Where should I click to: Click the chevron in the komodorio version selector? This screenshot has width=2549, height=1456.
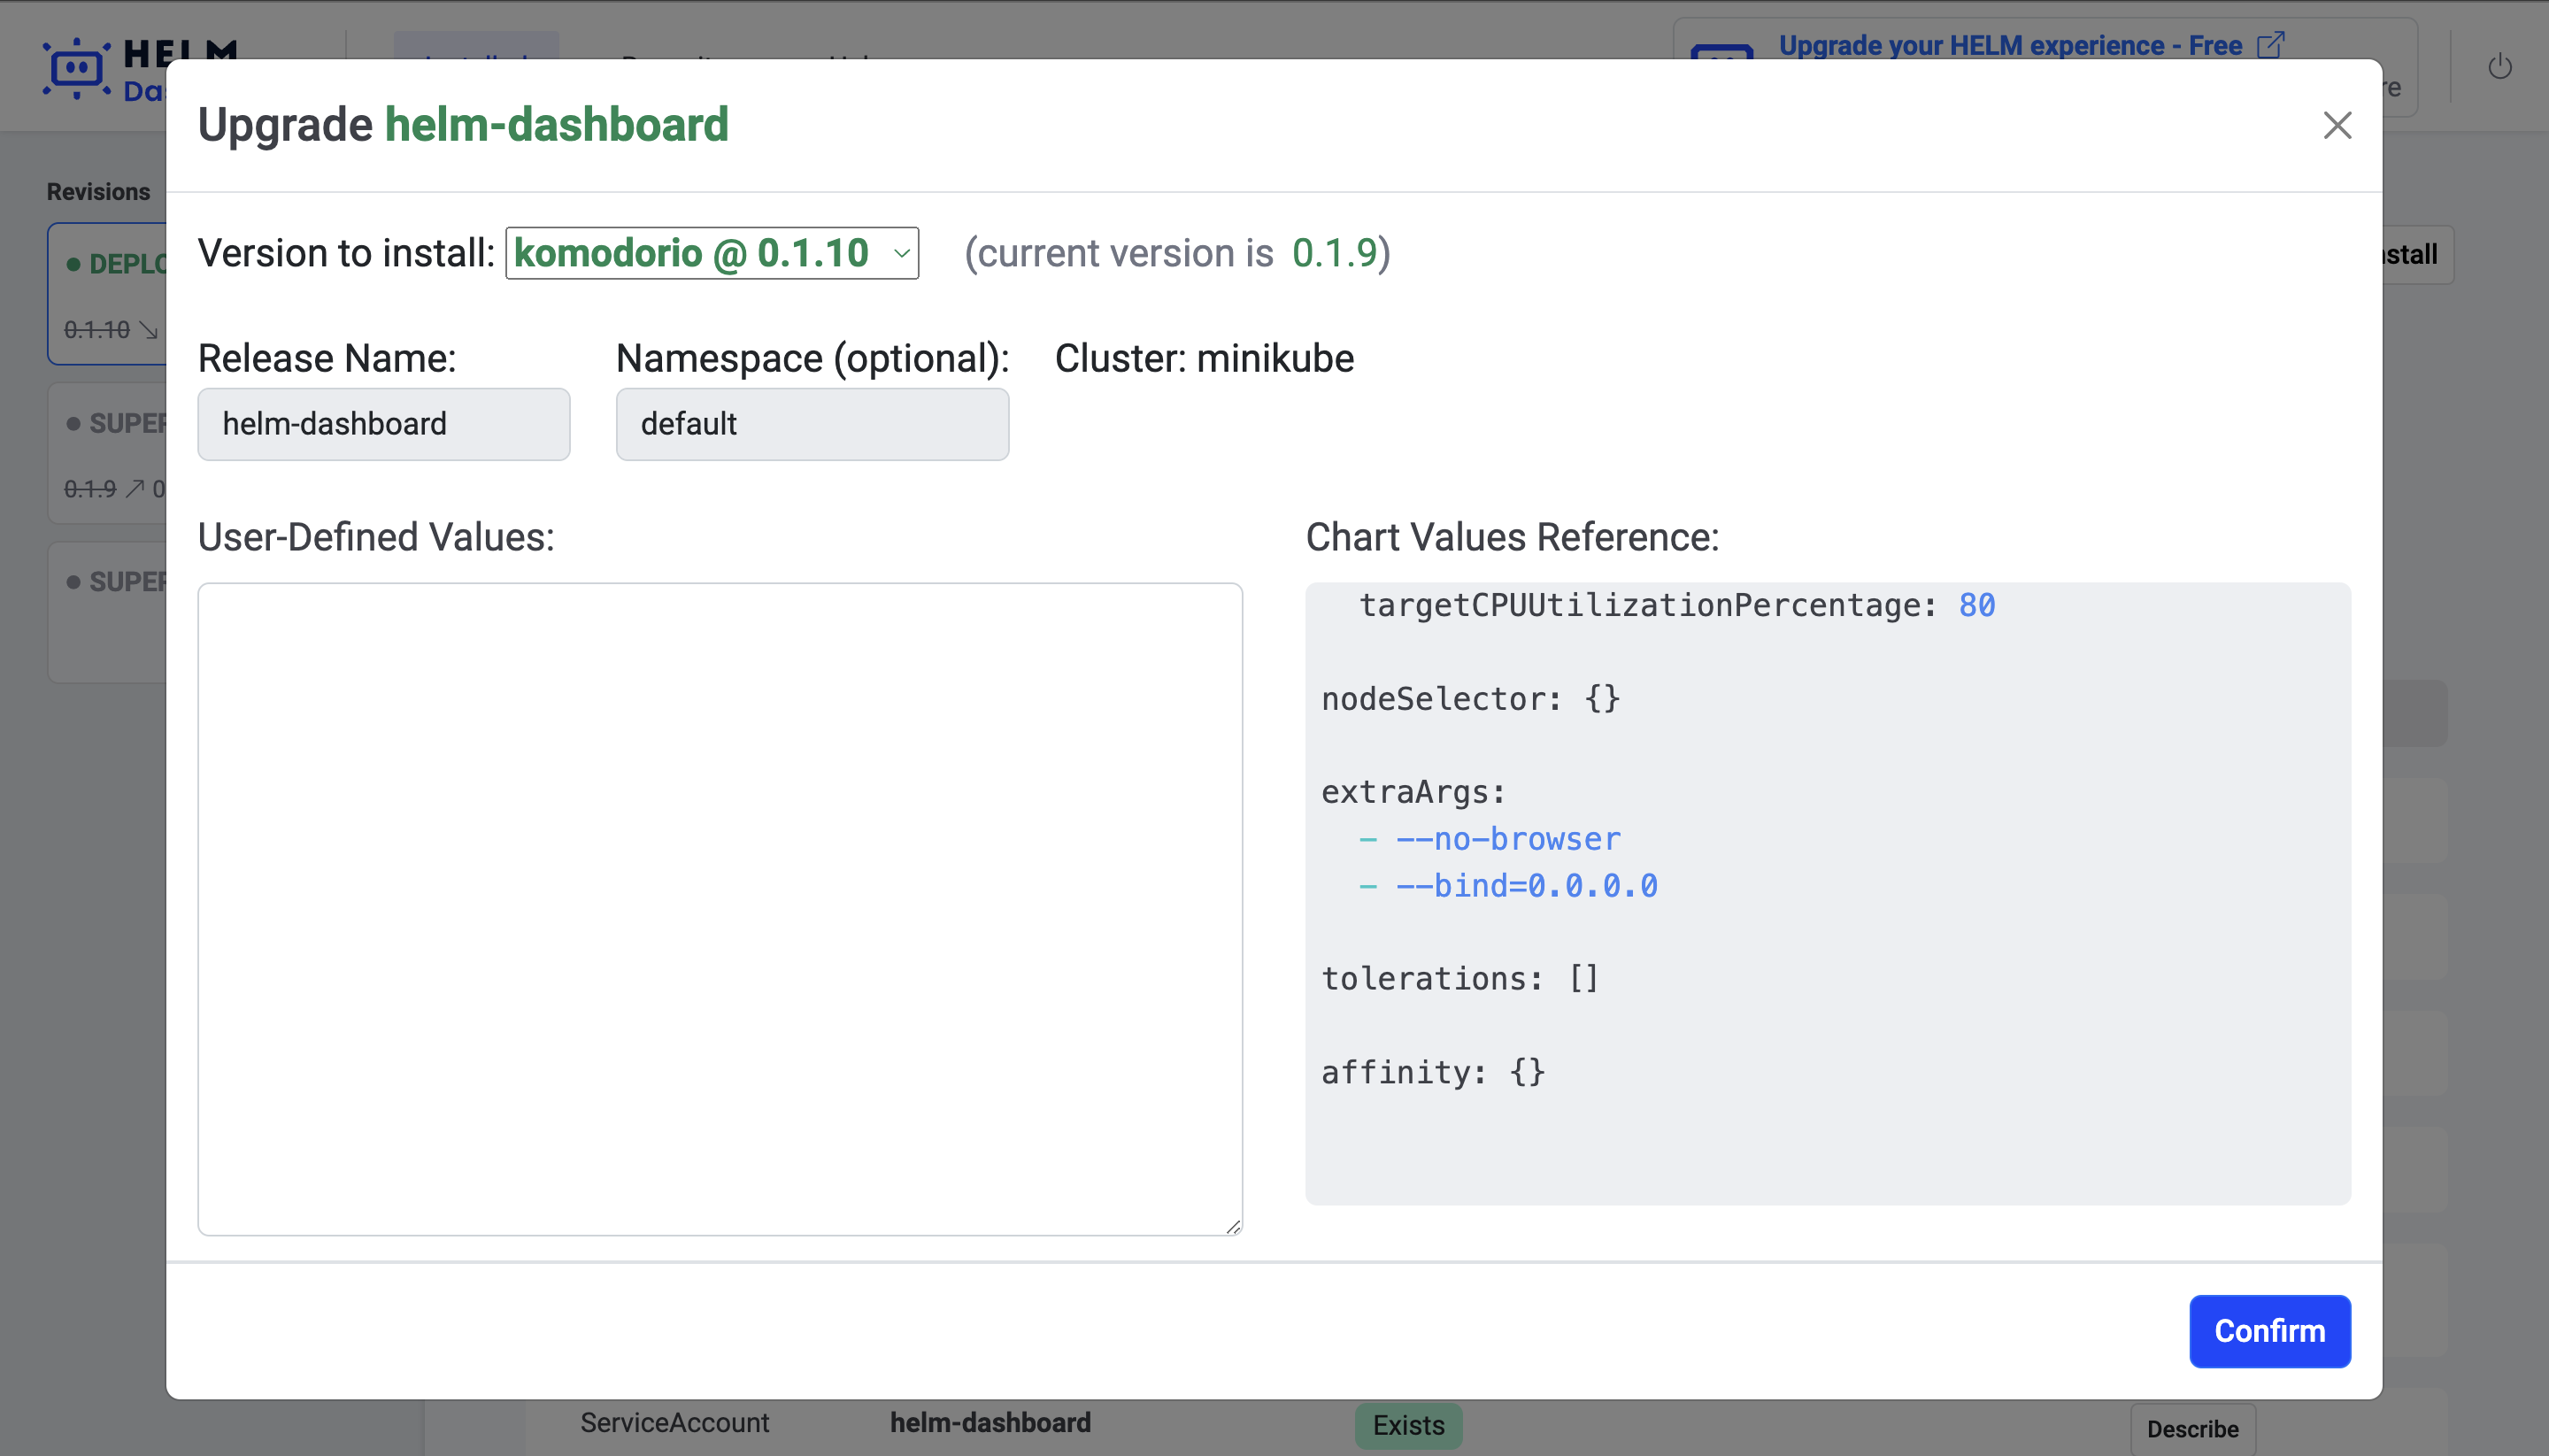click(x=901, y=254)
